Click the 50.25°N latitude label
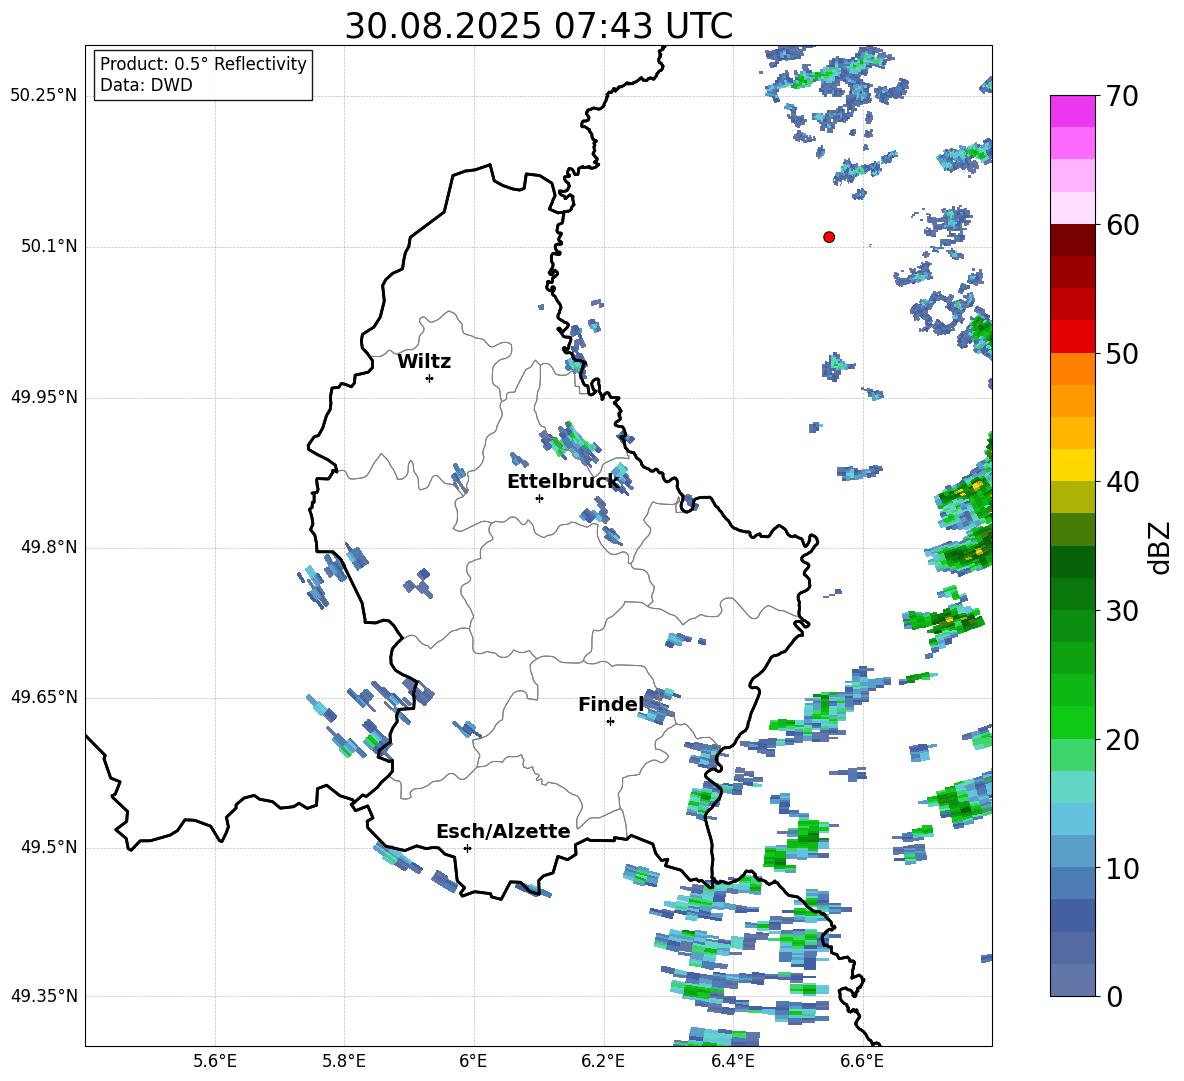Viewport: 1184px width, 1081px height. (44, 96)
